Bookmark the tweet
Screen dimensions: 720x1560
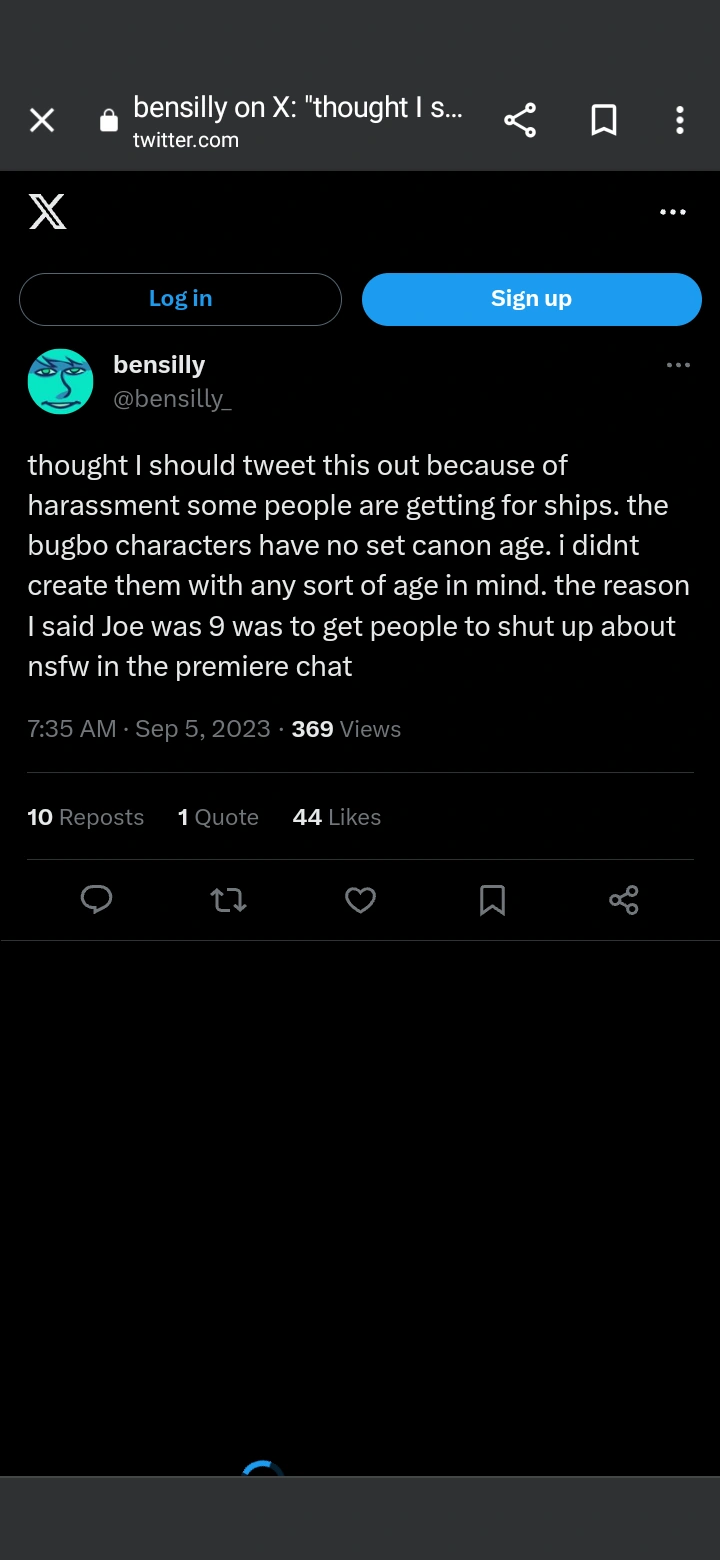[492, 901]
